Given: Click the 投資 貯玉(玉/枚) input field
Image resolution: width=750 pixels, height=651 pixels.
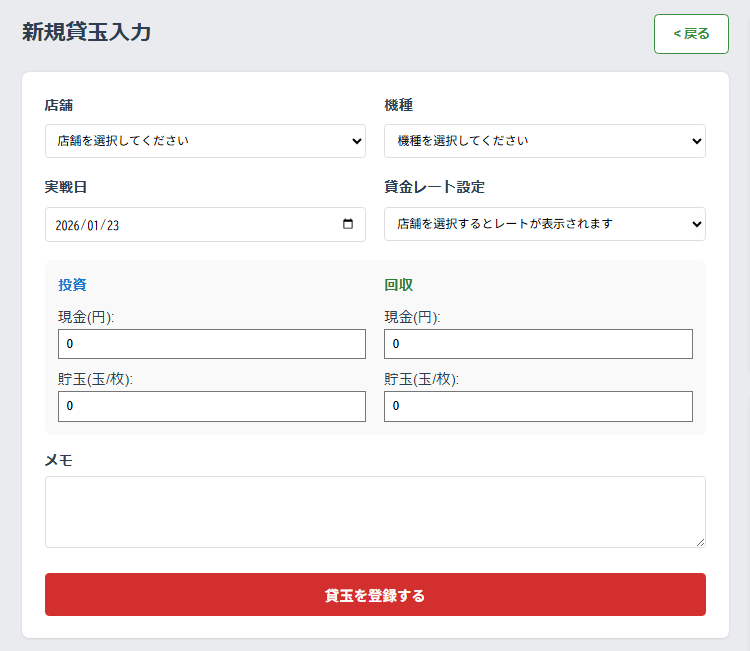Looking at the screenshot, I should coord(212,406).
